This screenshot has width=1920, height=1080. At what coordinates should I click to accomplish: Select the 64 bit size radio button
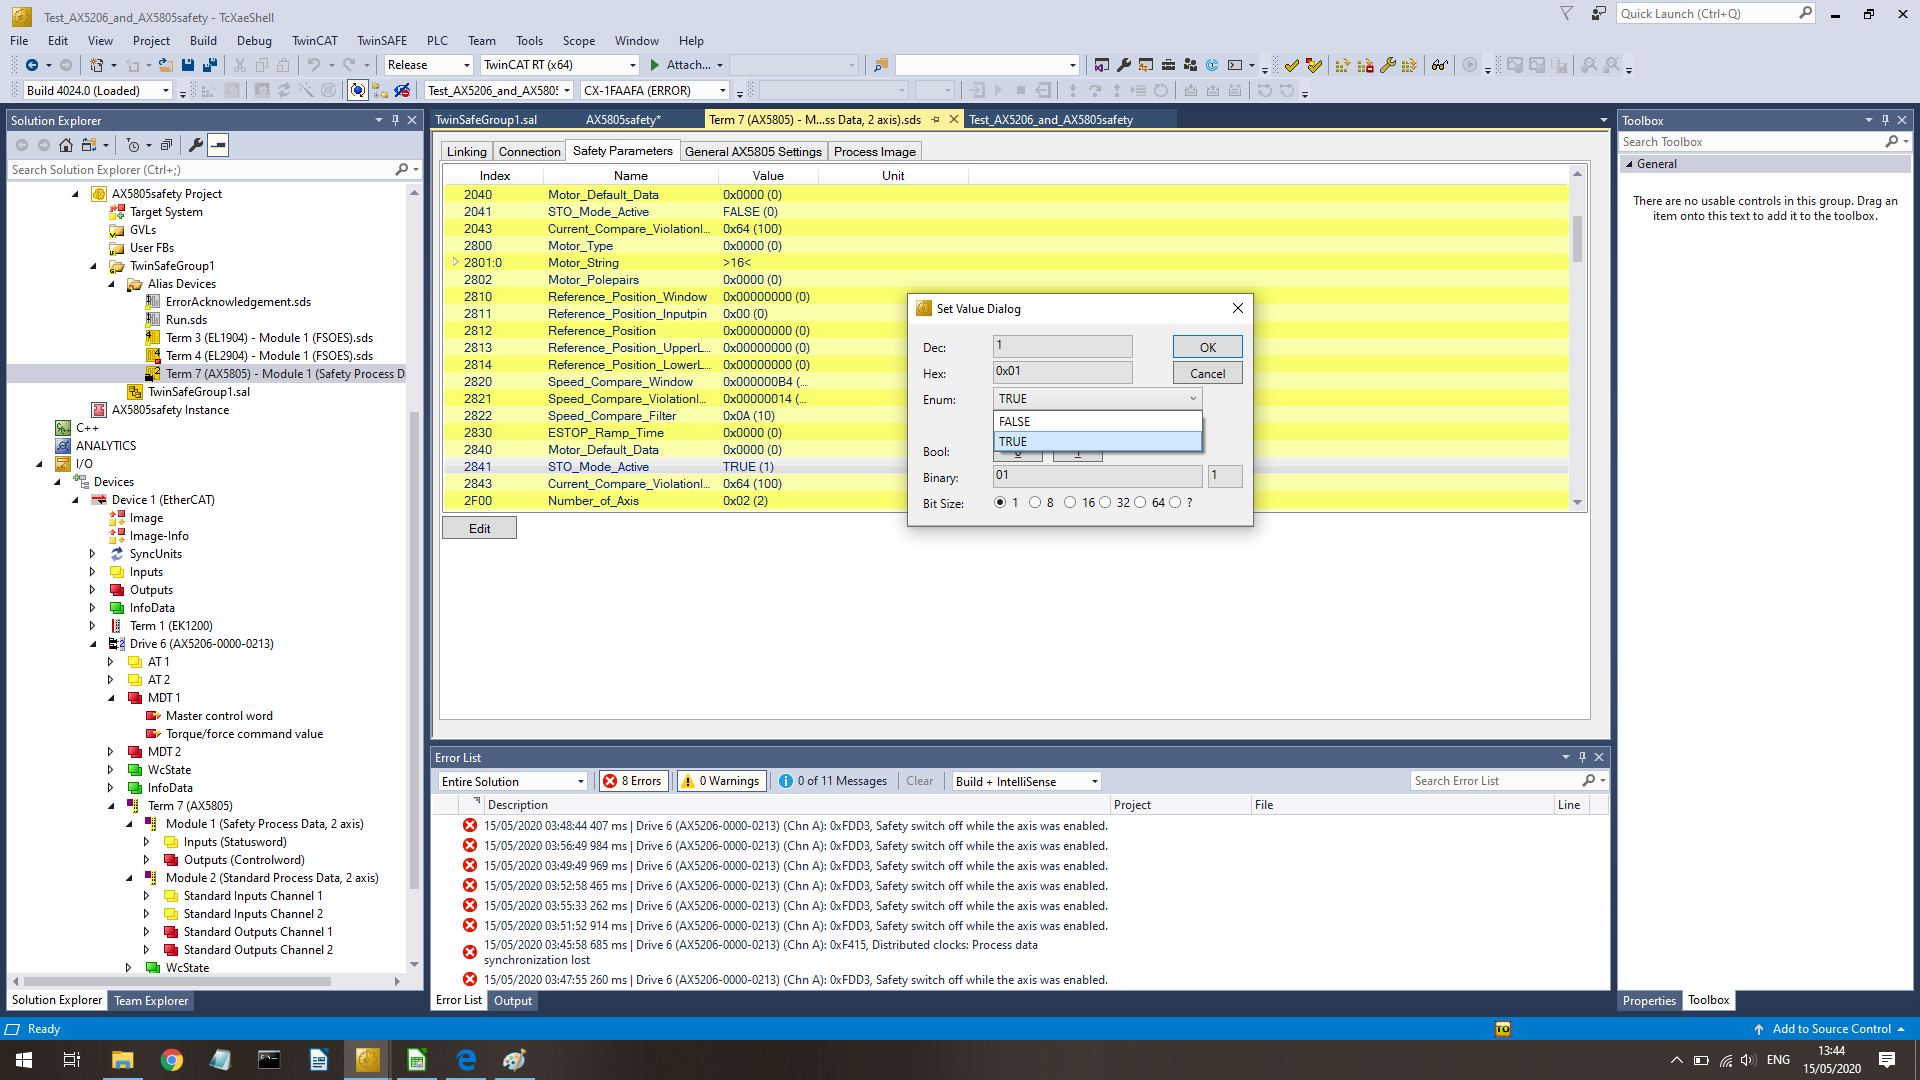[x=1140, y=503]
